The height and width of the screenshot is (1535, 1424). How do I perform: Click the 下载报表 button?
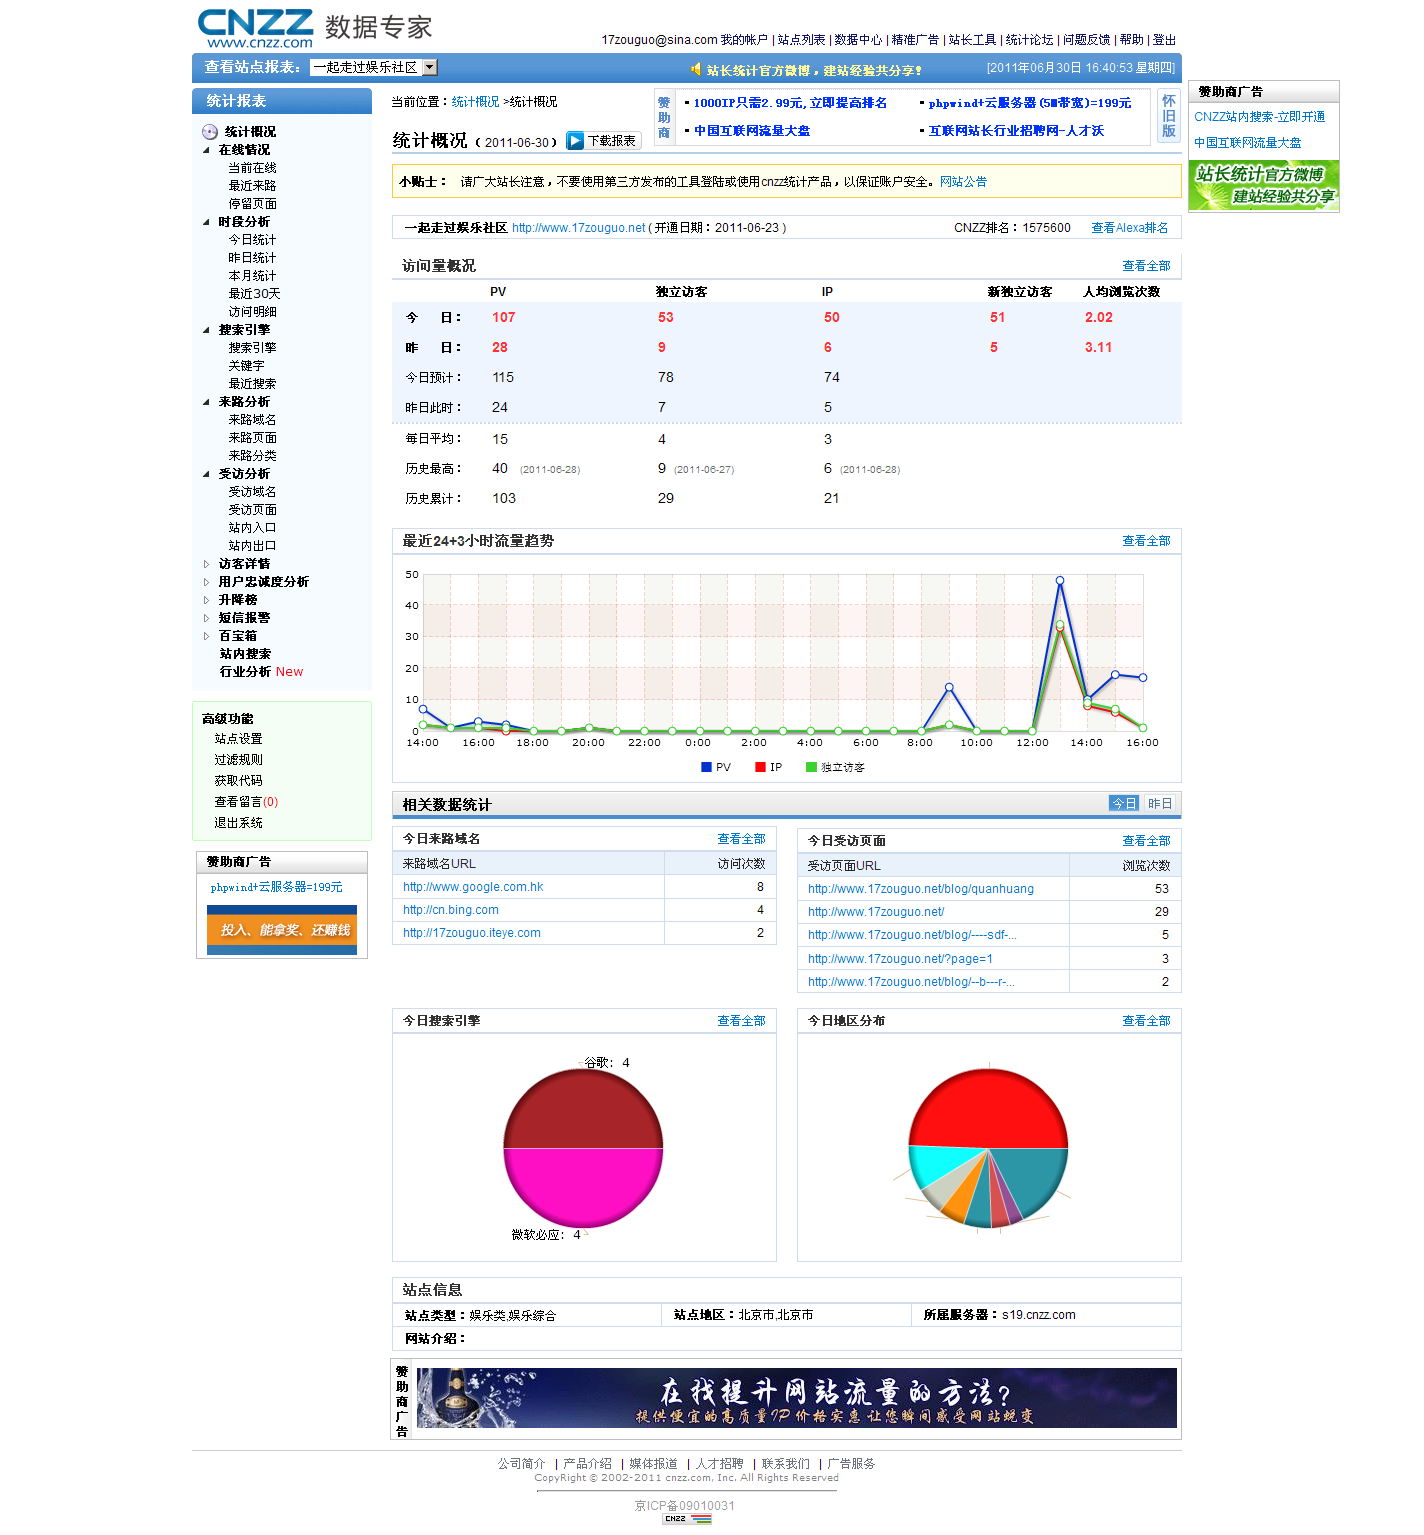point(602,141)
